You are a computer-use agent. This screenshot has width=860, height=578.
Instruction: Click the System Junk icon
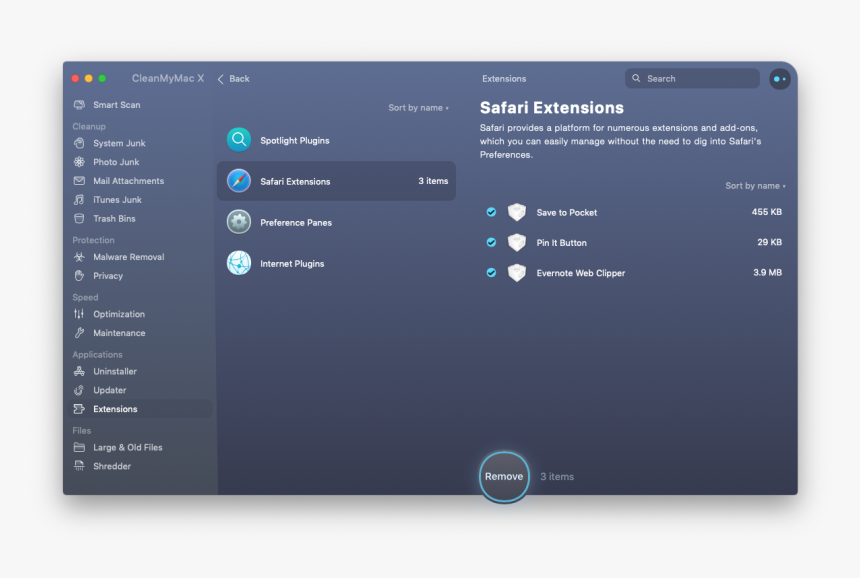[x=80, y=143]
